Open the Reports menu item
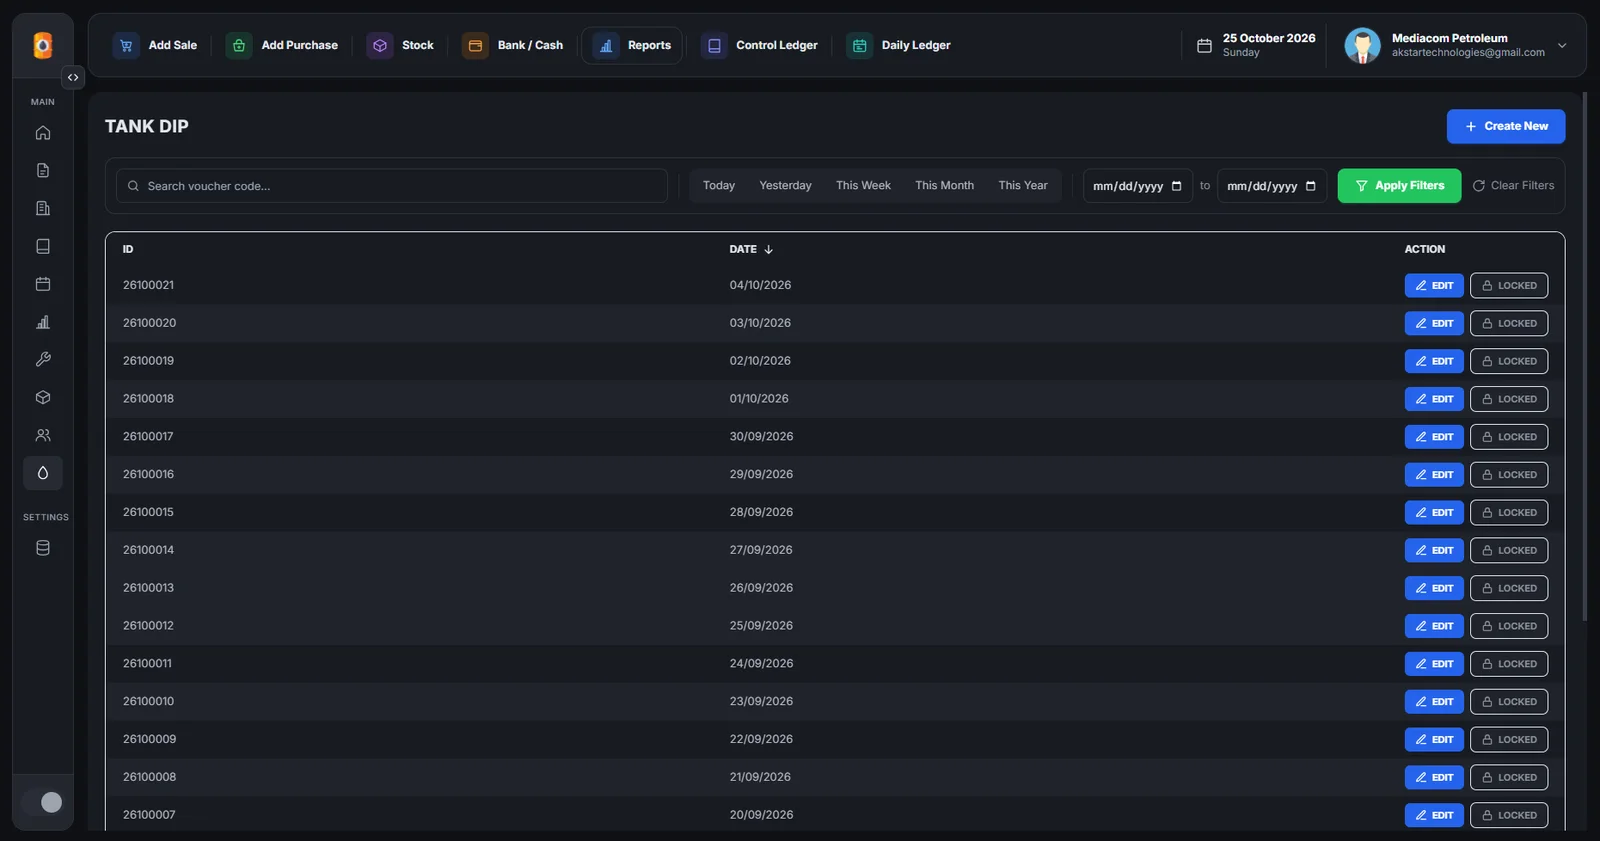 tap(632, 45)
